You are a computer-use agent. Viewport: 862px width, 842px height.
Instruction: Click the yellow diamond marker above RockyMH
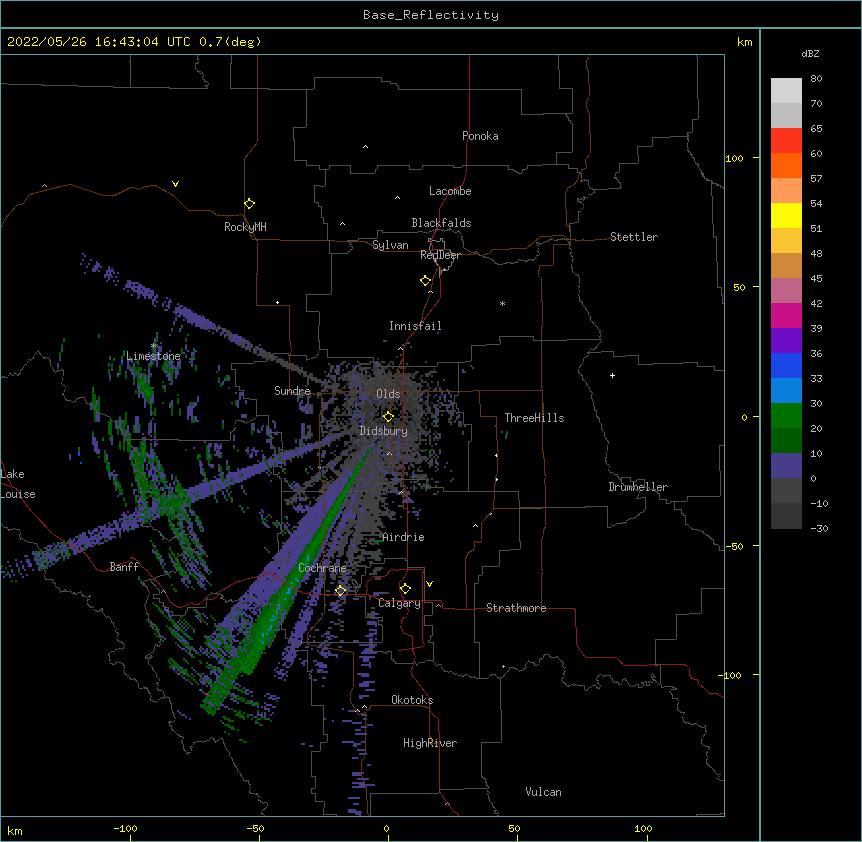(x=250, y=204)
